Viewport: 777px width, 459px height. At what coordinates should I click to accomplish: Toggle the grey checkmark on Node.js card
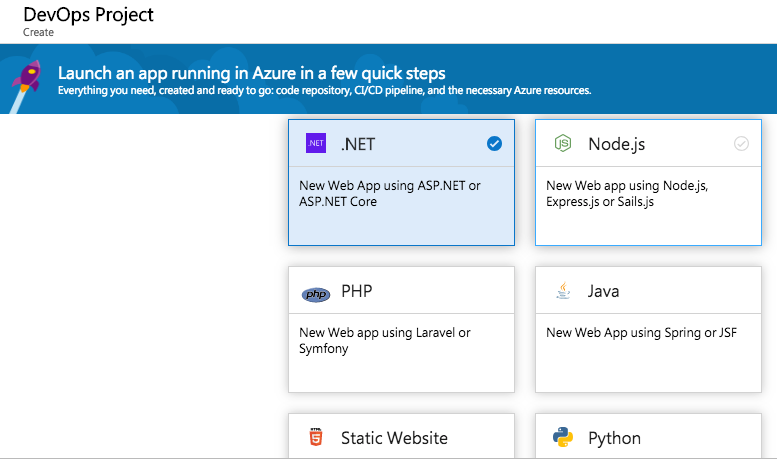[741, 144]
